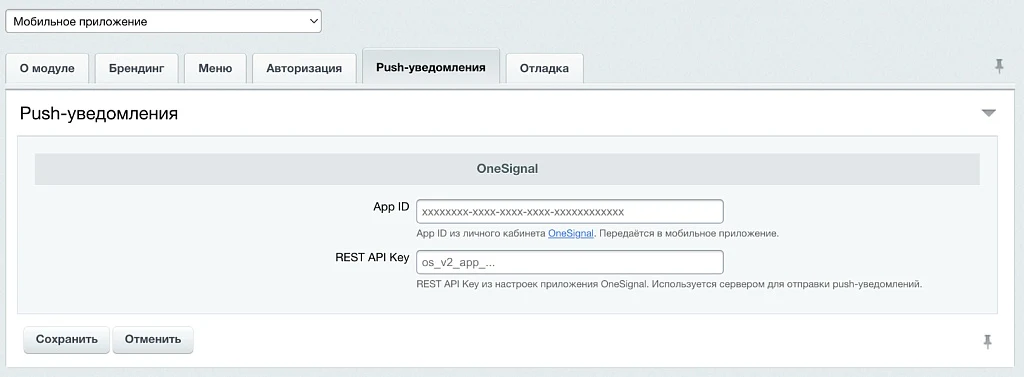Click the pin icon beside bottom buttons
This screenshot has height=377, width=1024.
point(988,341)
